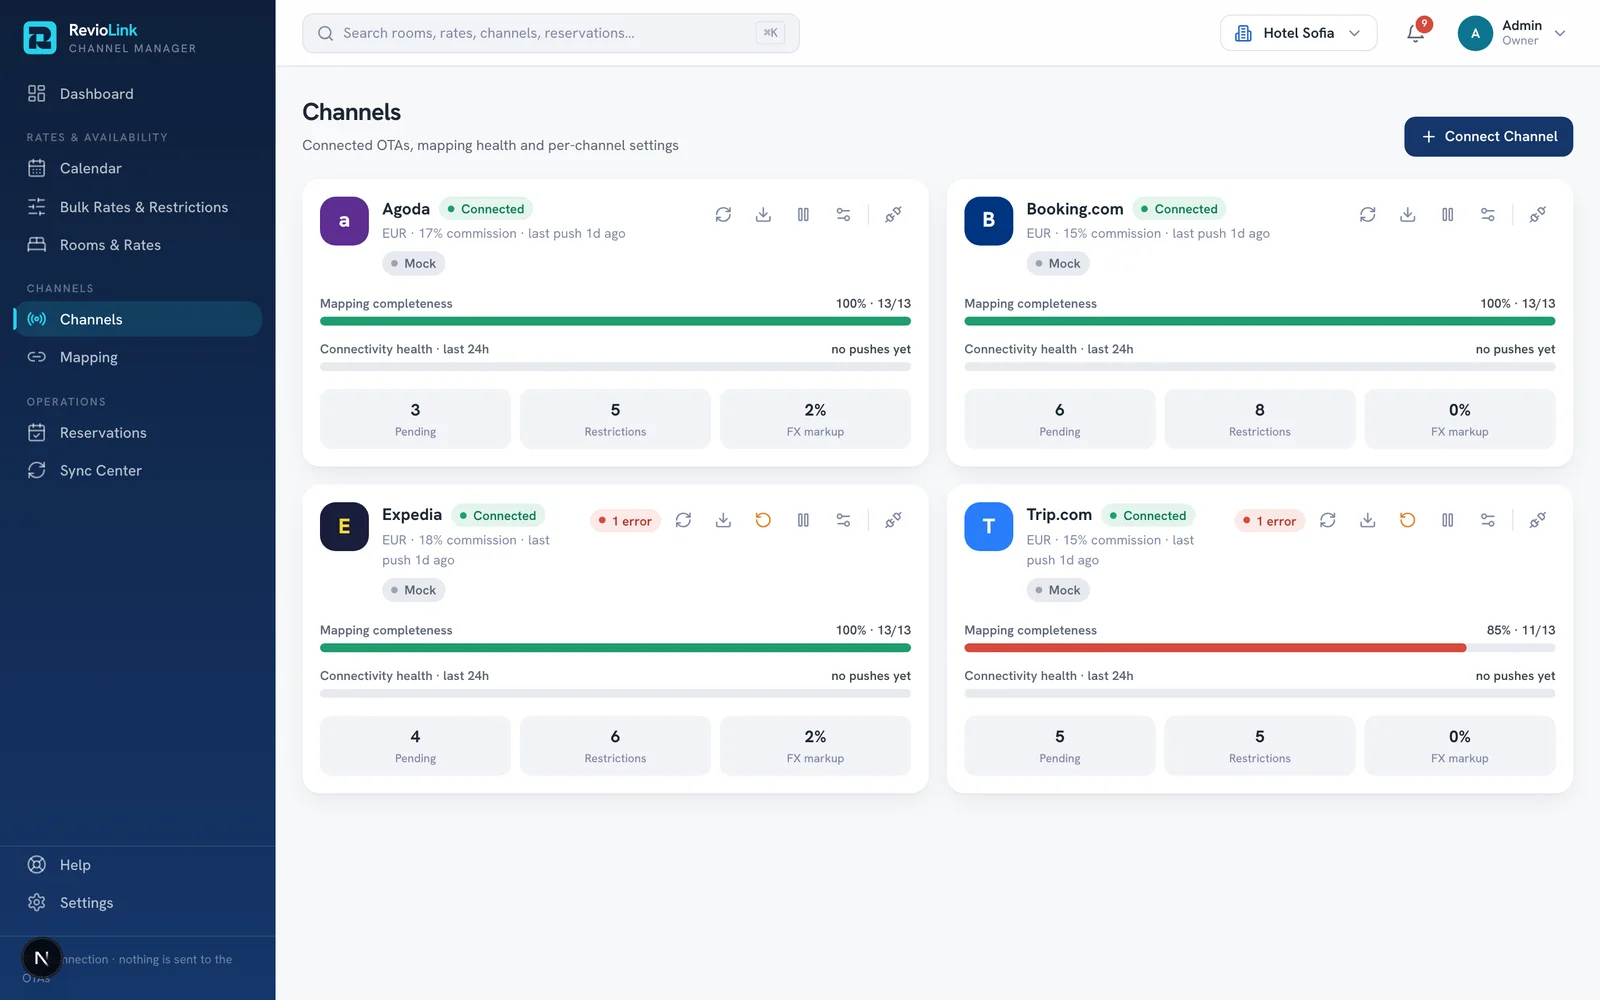This screenshot has height=1000, width=1600.
Task: Open Sync Center from the sidebar
Action: 137,470
